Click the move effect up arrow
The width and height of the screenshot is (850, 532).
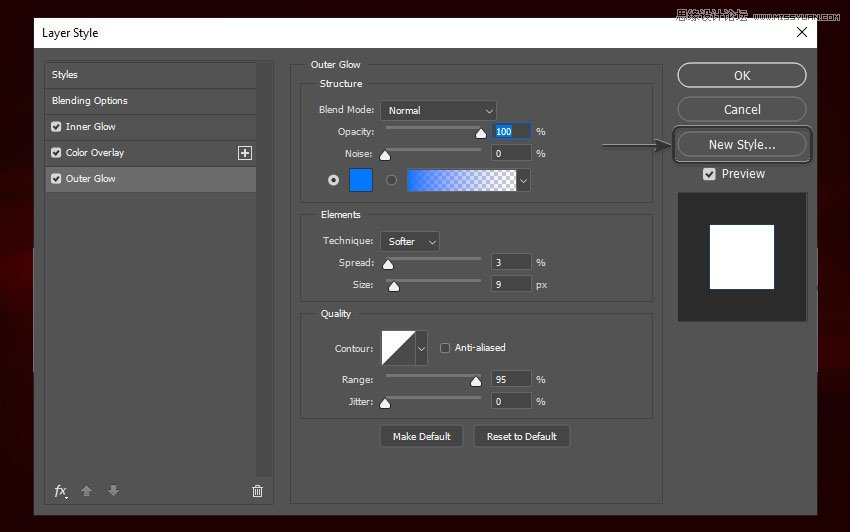pos(87,491)
